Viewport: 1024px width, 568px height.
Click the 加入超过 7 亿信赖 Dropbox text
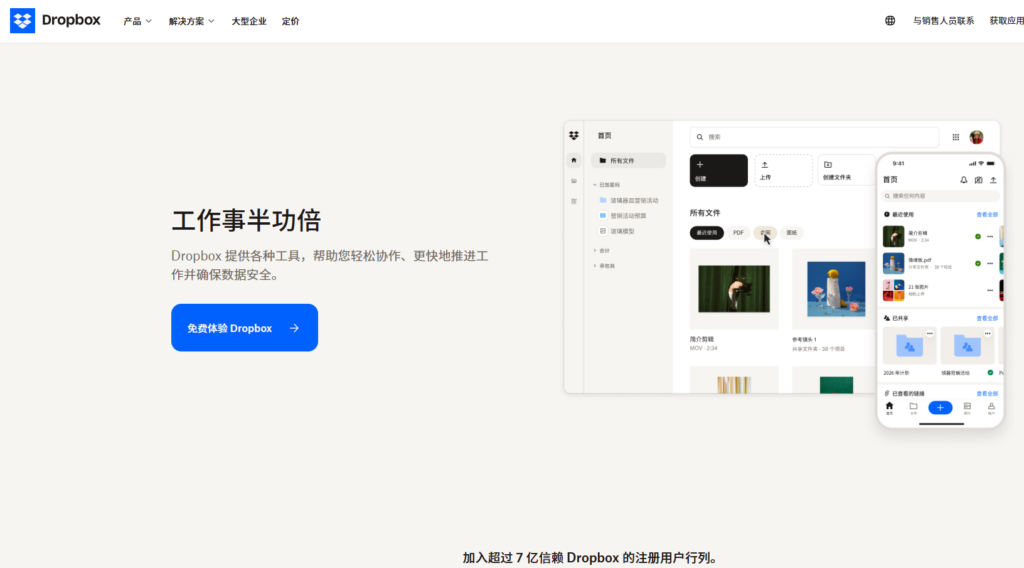click(592, 558)
